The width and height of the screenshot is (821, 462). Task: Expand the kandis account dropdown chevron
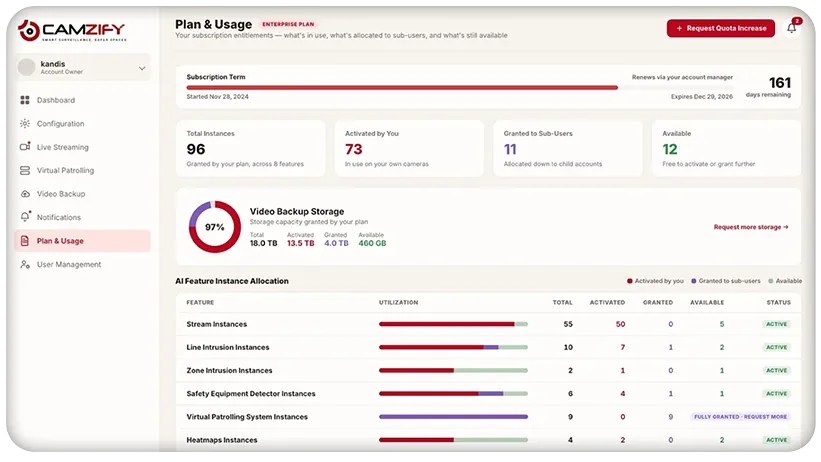click(142, 68)
